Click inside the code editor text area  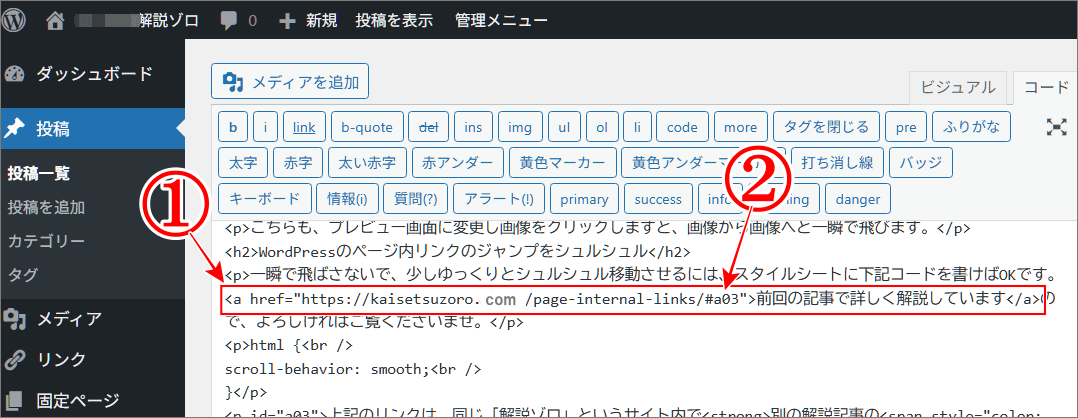pyautogui.click(x=644, y=320)
